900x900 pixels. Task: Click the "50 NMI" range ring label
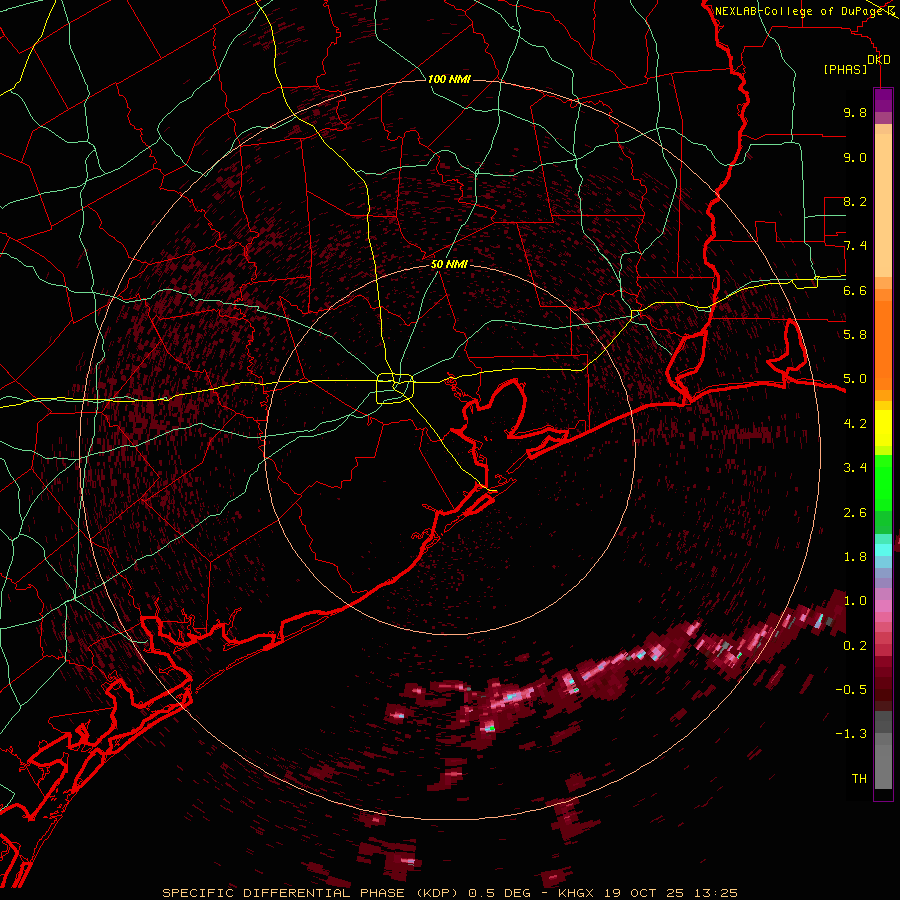coord(449,265)
